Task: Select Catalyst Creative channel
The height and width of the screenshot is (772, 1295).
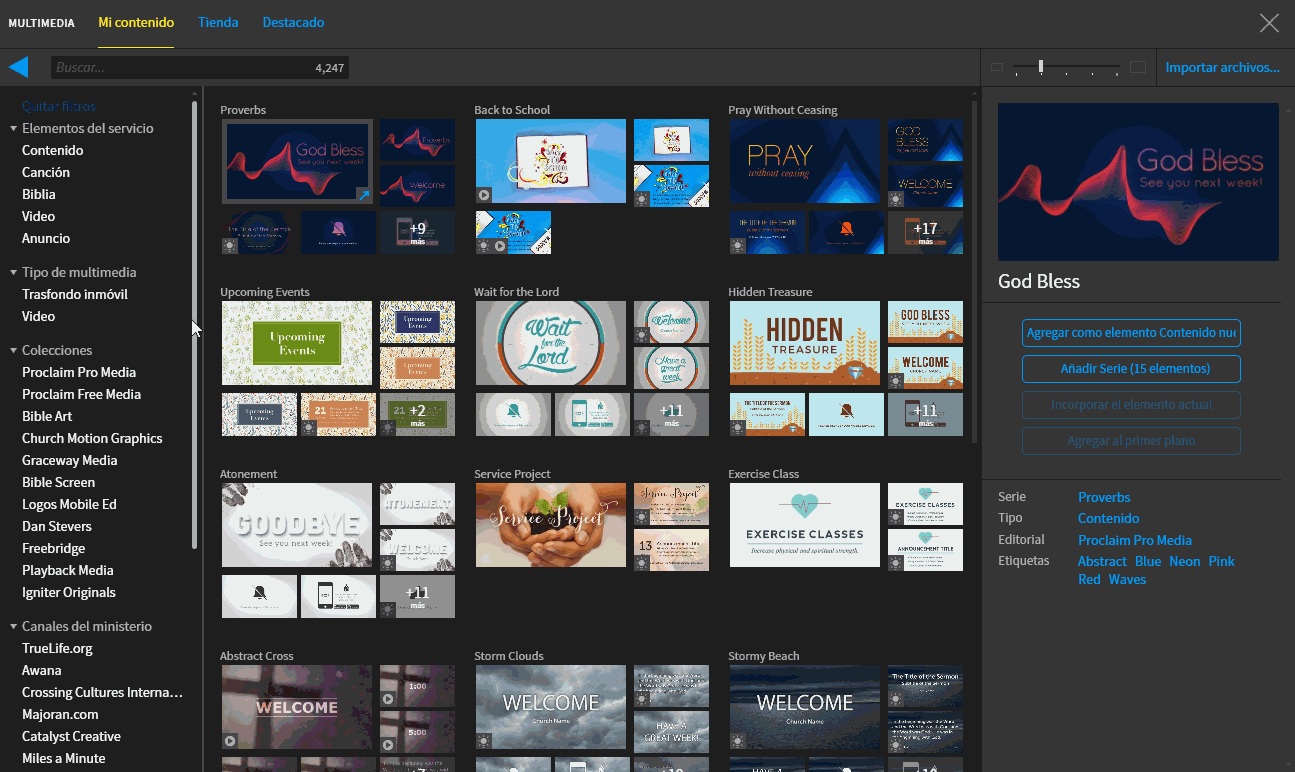Action: [71, 736]
